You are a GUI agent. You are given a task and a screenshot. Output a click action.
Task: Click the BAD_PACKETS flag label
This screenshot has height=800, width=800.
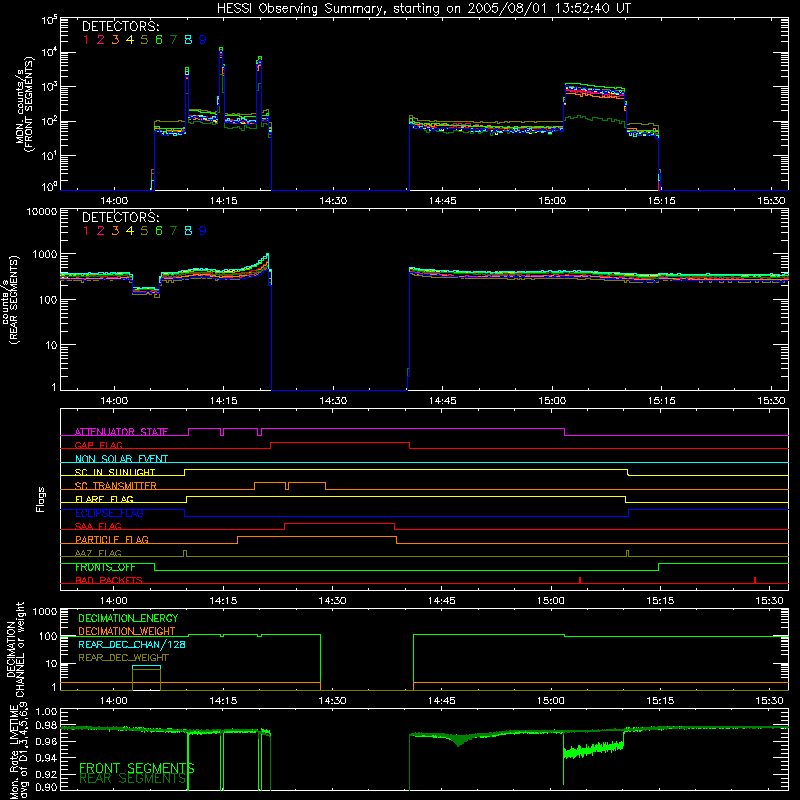[x=109, y=580]
